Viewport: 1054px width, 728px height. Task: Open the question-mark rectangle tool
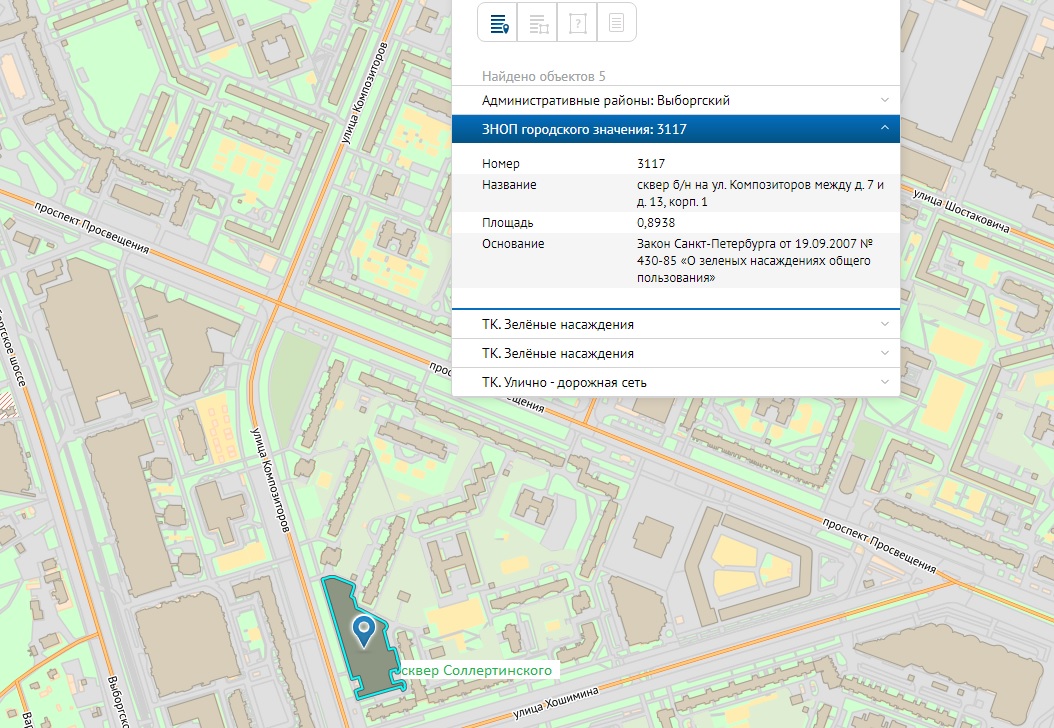[577, 23]
